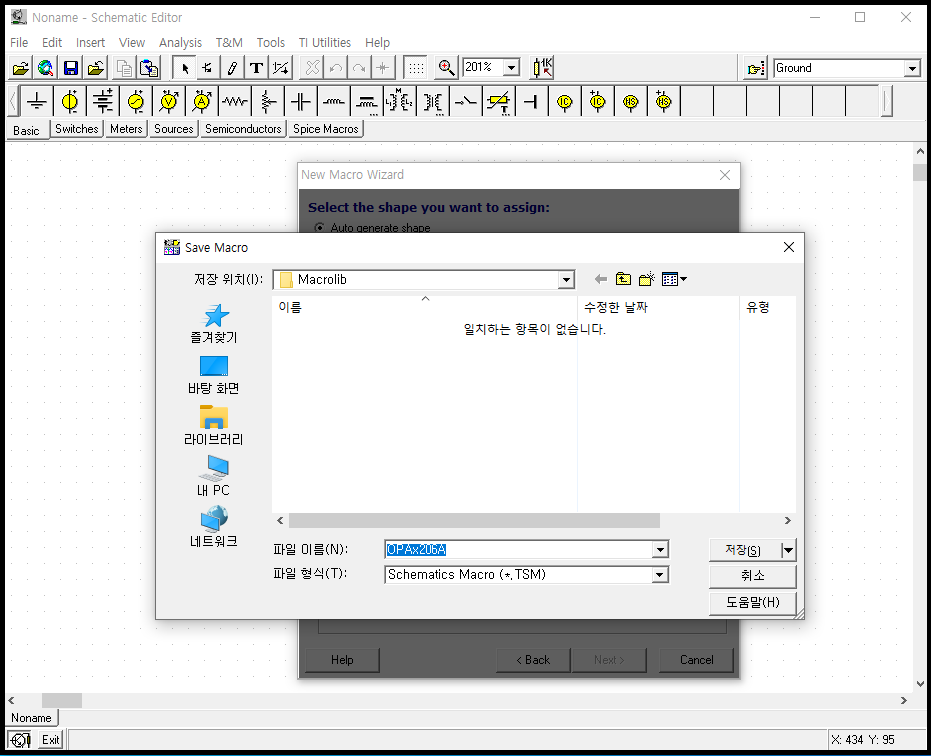931x756 pixels.
Task: Click Help in New Macro Wizard
Action: pos(342,660)
